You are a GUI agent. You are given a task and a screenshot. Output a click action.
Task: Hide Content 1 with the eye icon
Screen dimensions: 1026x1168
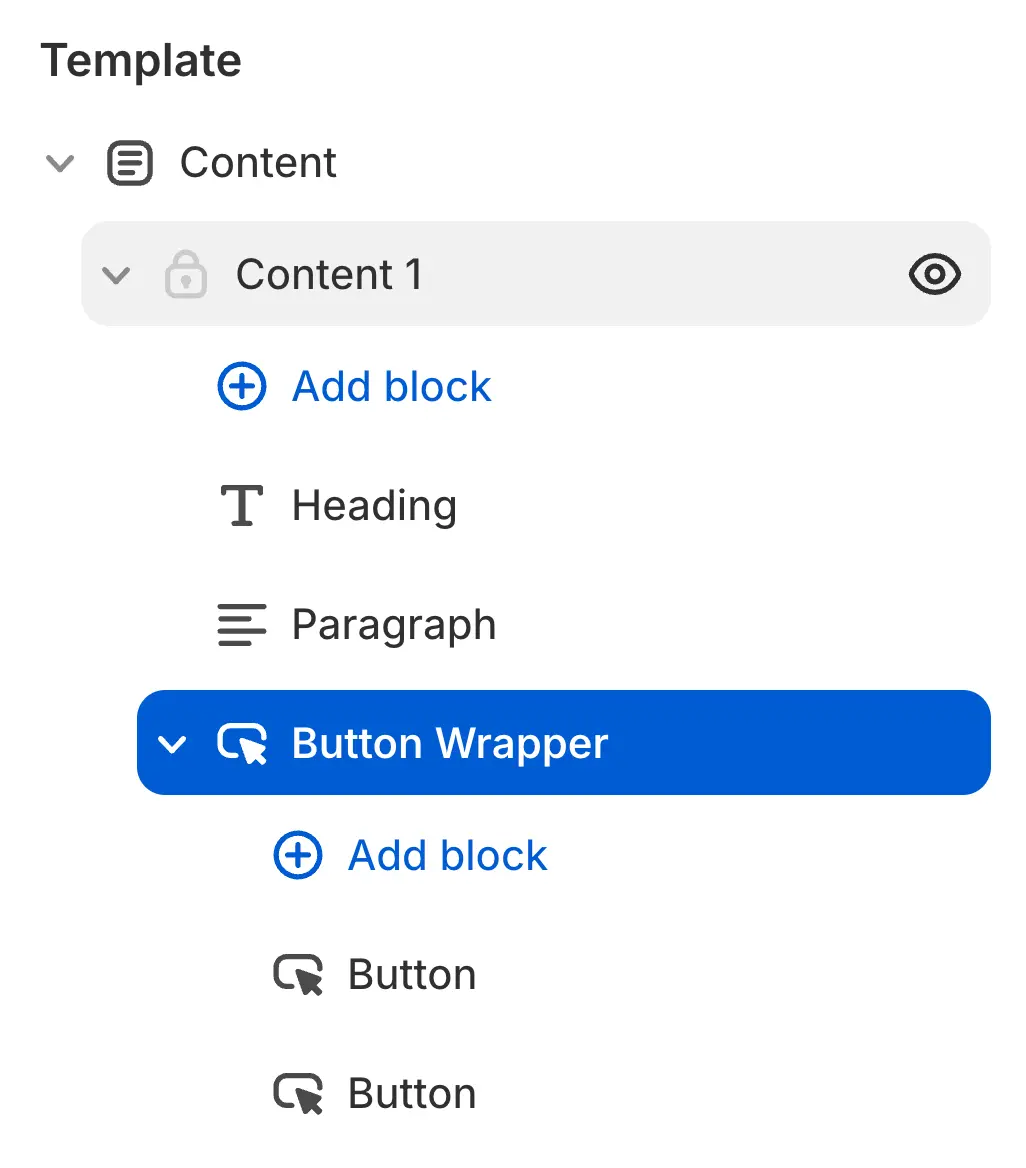coord(935,274)
